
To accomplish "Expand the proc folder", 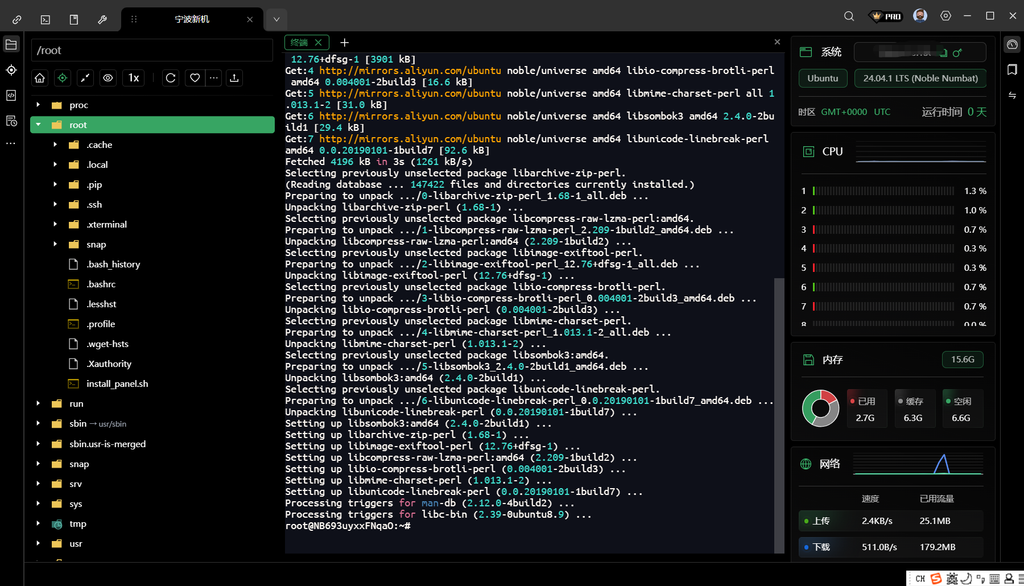I will tap(38, 105).
